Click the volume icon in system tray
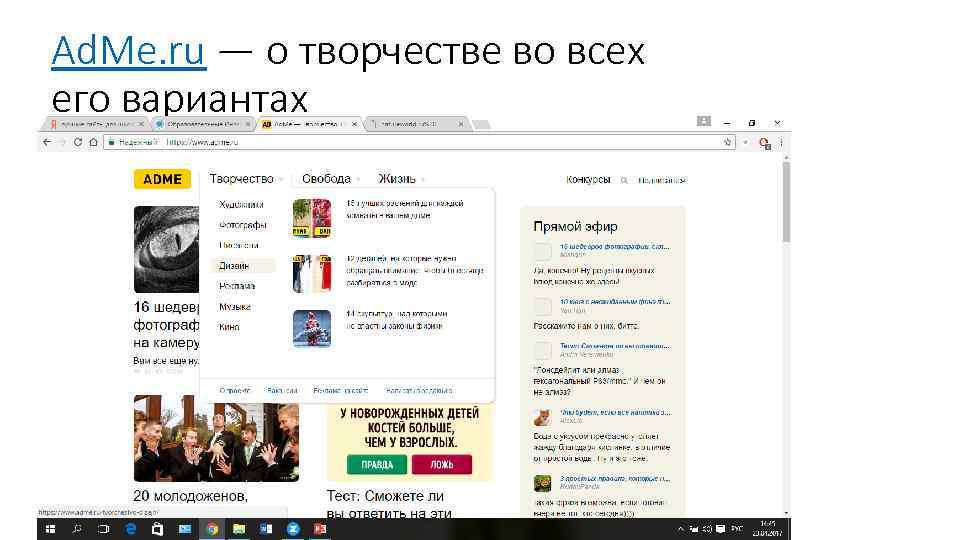The image size is (960, 540). click(x=707, y=529)
